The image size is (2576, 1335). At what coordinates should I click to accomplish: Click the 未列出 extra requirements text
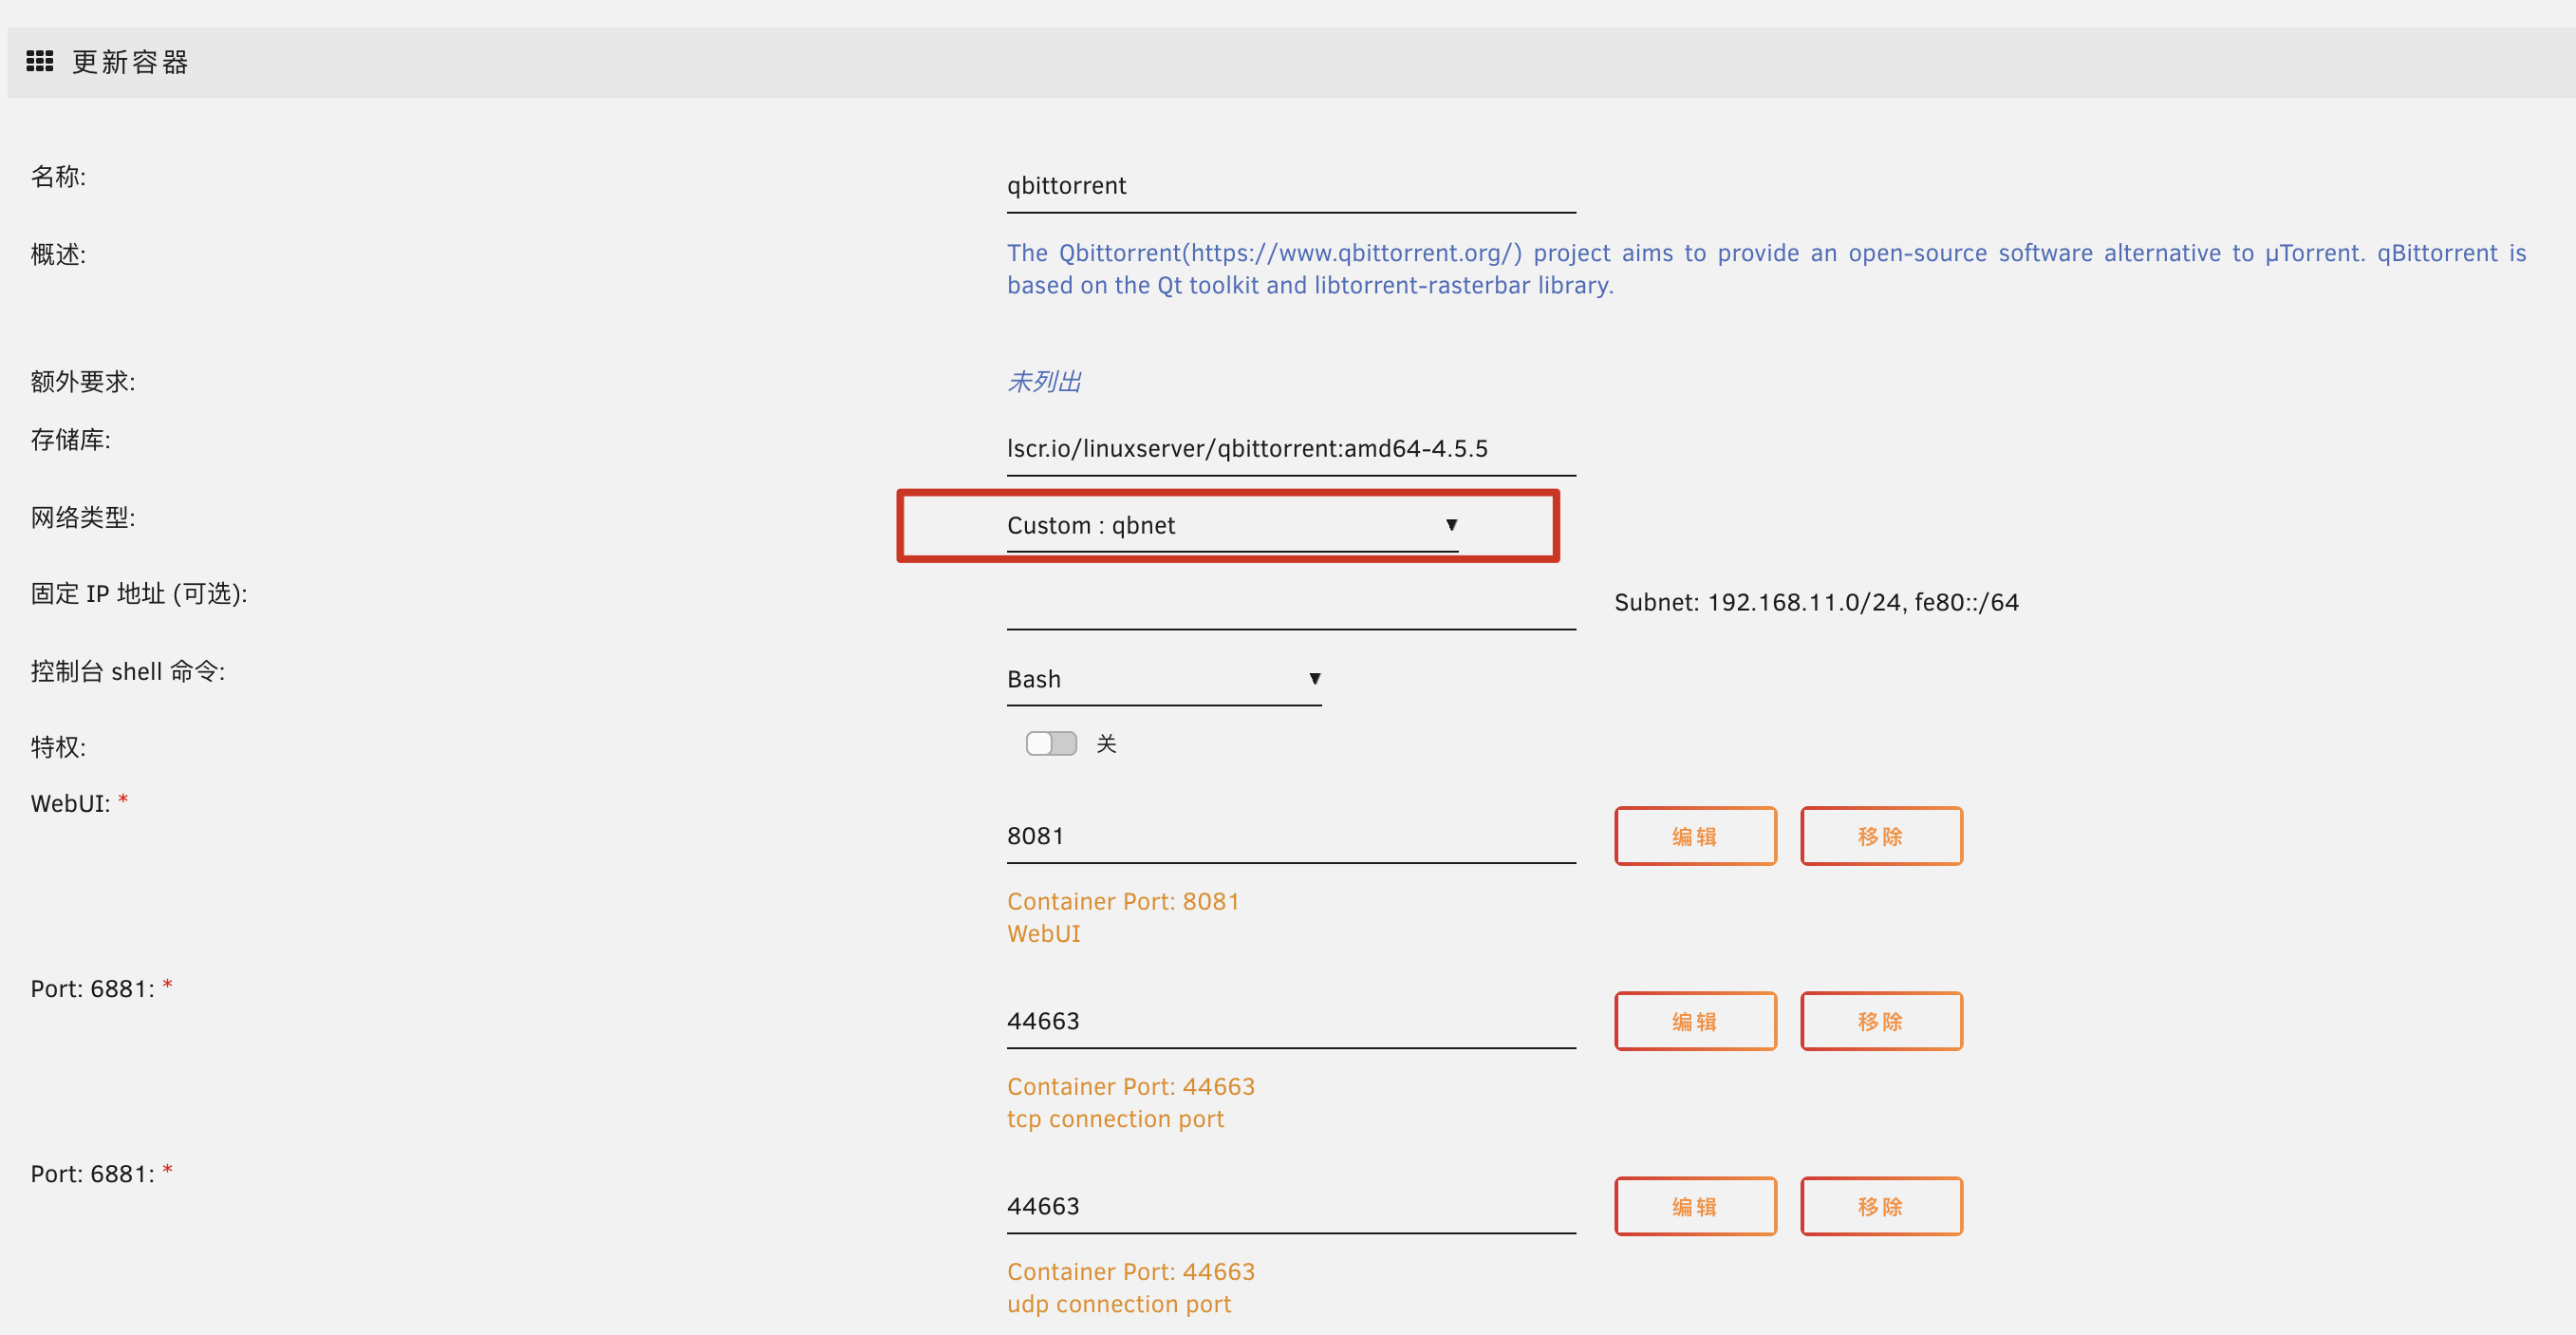(1043, 382)
